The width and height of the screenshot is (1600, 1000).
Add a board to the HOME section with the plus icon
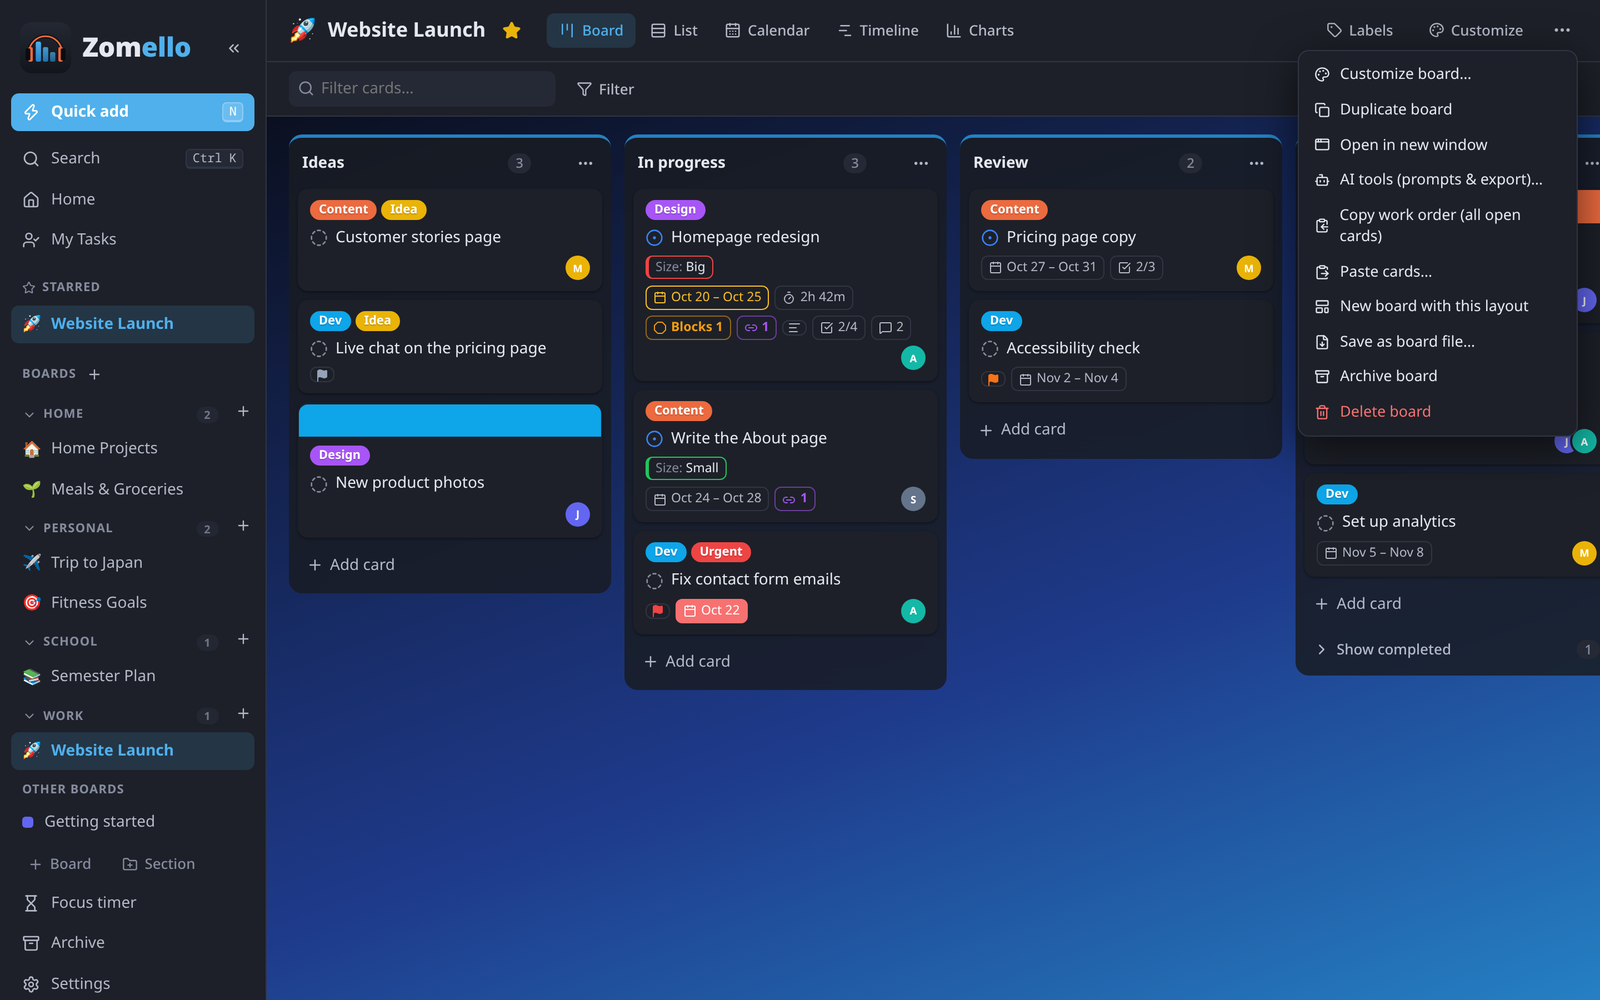pyautogui.click(x=243, y=412)
